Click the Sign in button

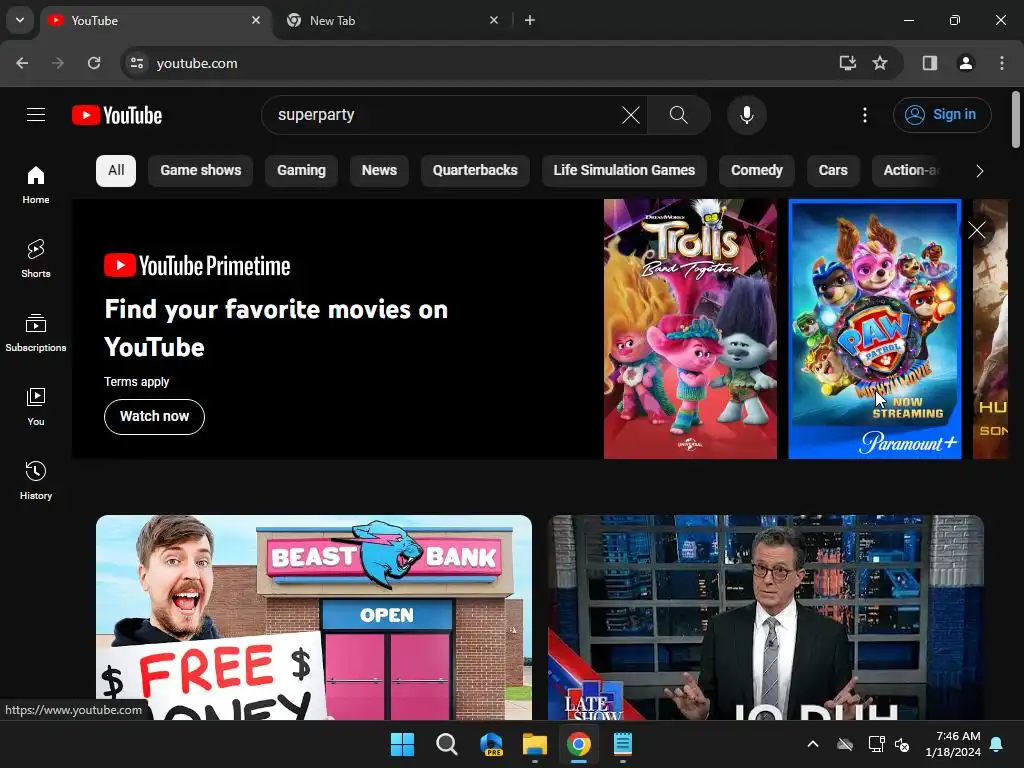tap(942, 115)
